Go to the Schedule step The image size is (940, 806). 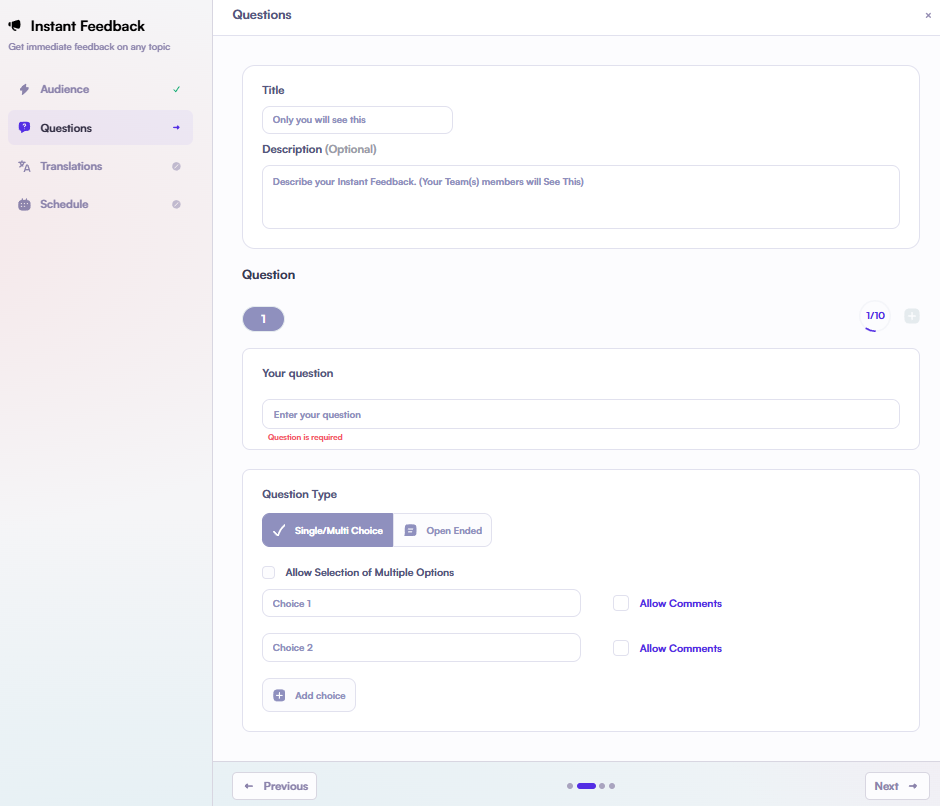[64, 204]
